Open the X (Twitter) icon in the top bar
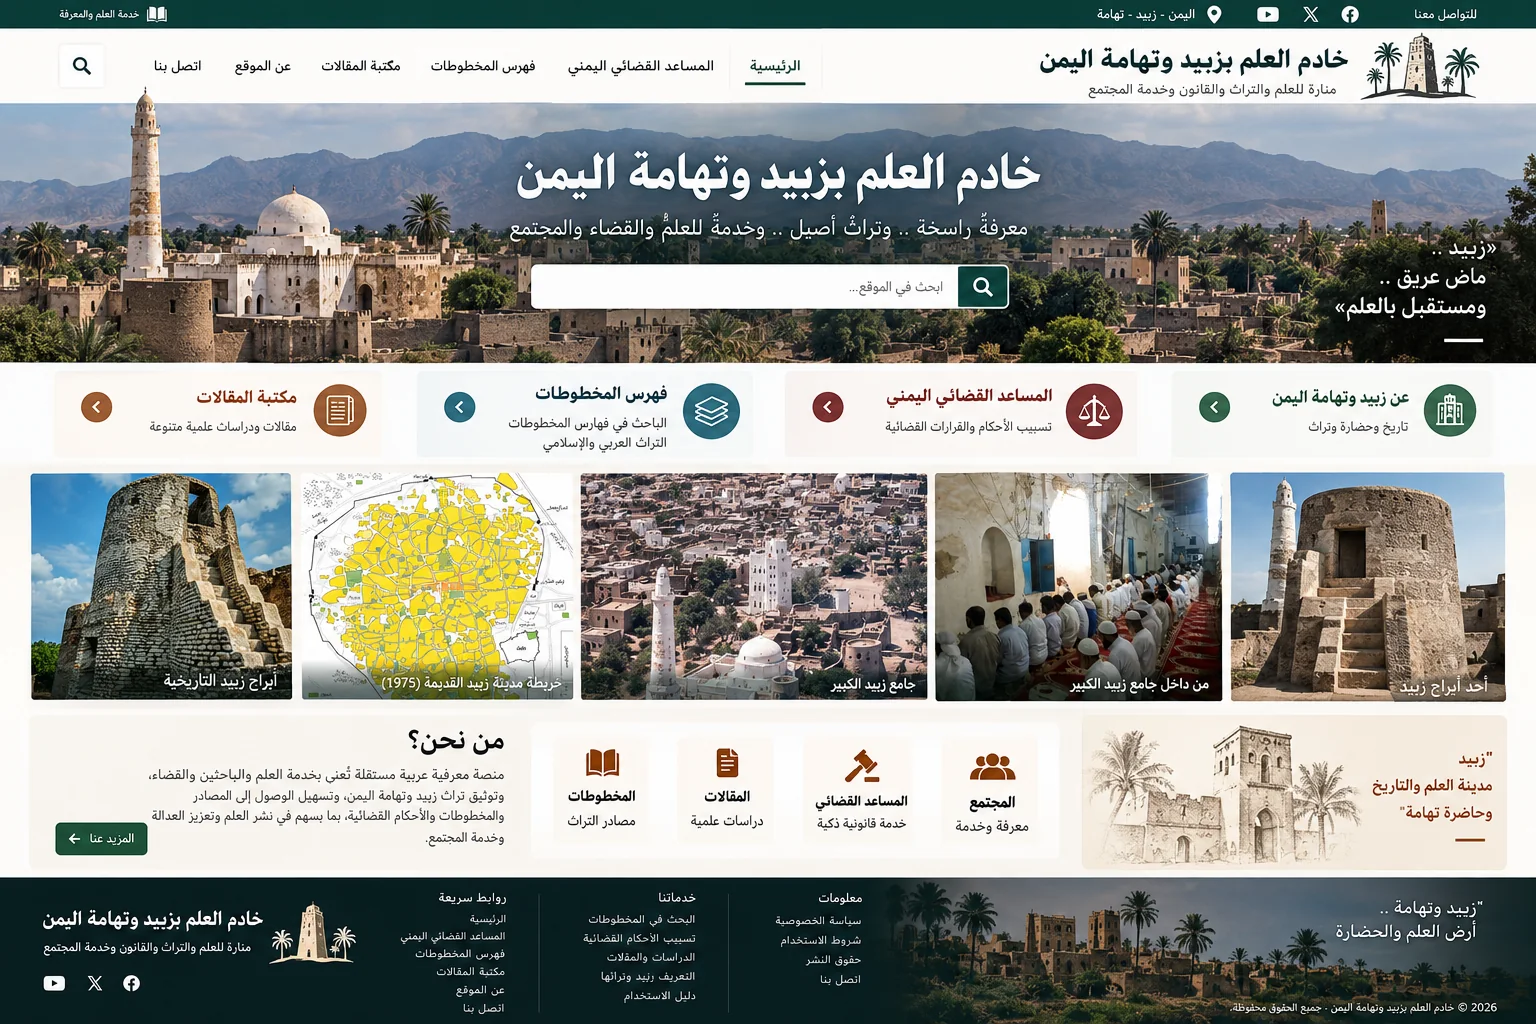The image size is (1536, 1024). click(x=1311, y=14)
